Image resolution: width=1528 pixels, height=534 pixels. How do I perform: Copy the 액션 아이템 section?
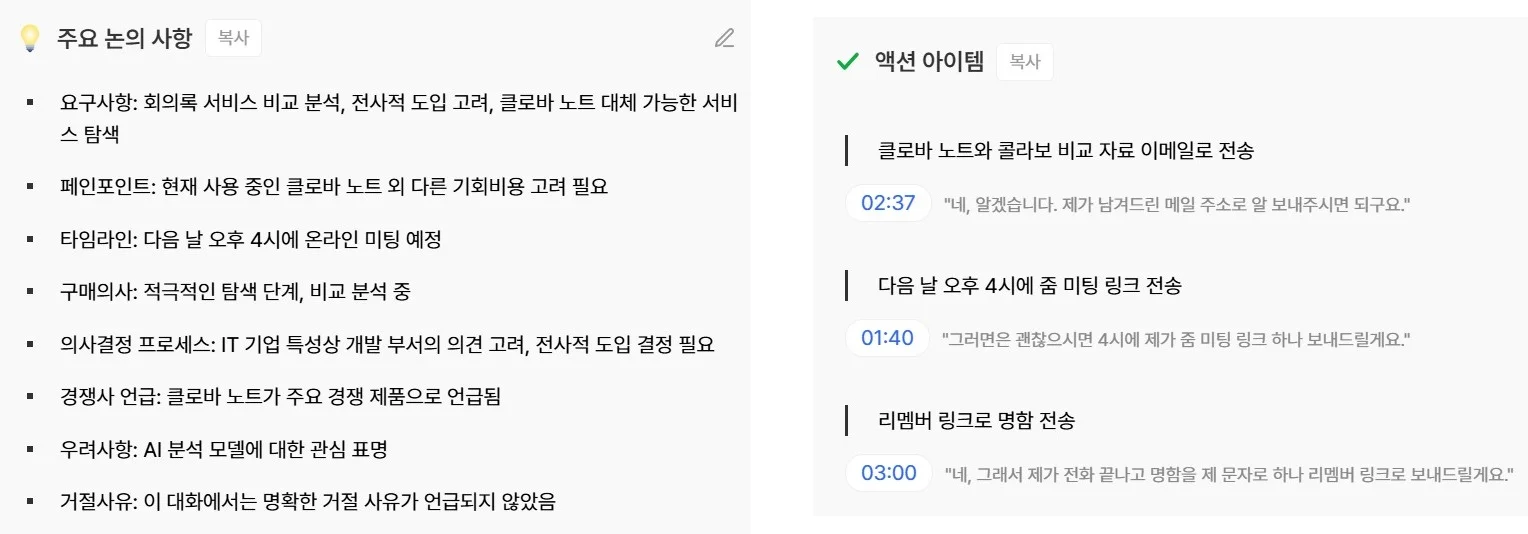point(1024,62)
